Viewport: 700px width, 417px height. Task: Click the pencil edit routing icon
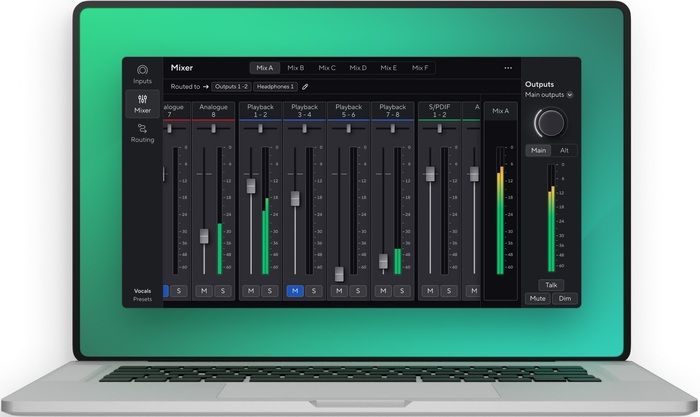tap(306, 87)
